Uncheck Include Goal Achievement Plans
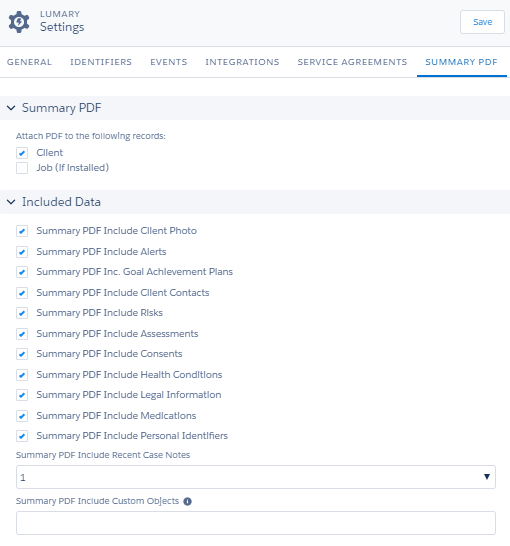This screenshot has width=510, height=546. point(22,272)
